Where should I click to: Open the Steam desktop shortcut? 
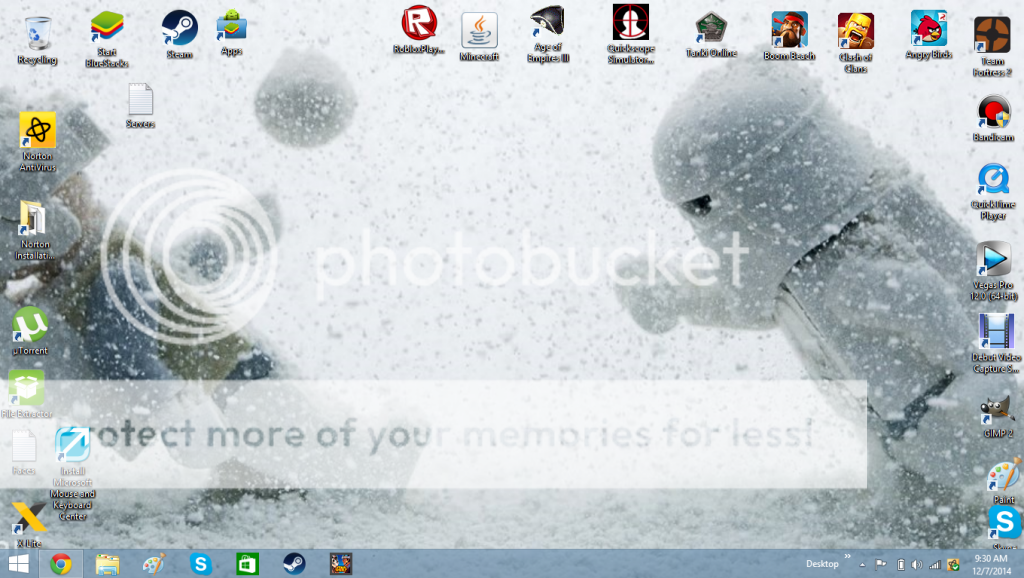click(x=180, y=29)
